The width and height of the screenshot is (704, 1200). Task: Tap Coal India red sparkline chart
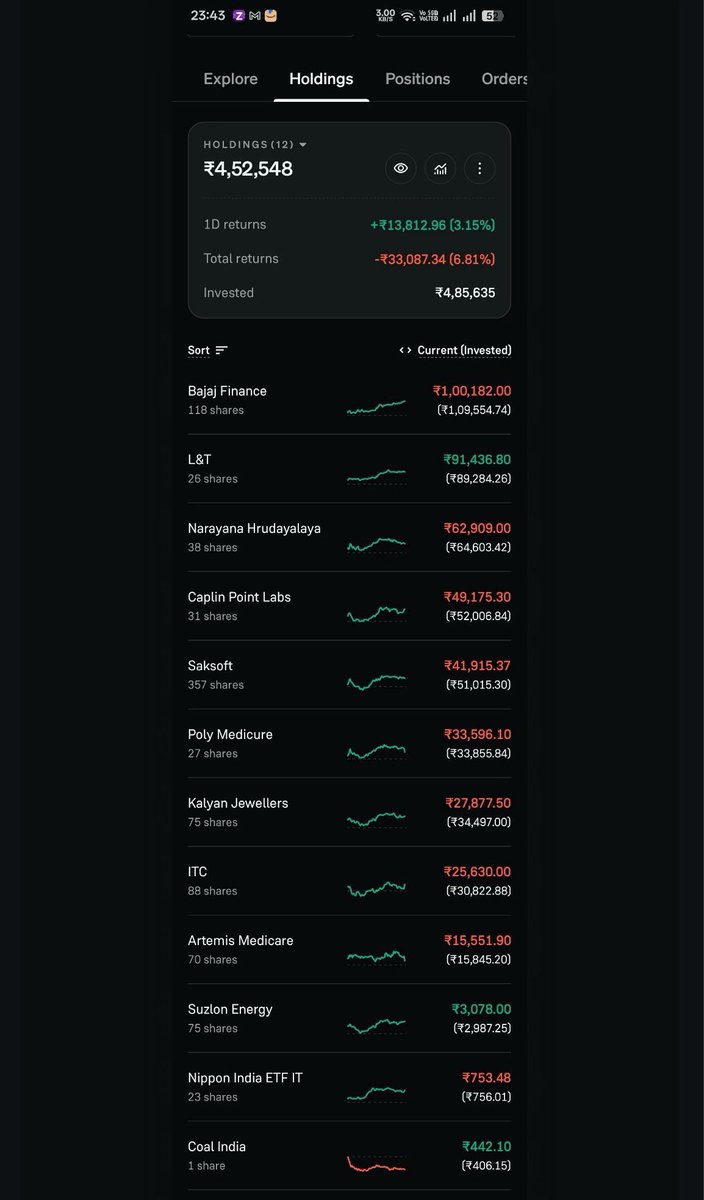tap(376, 1163)
